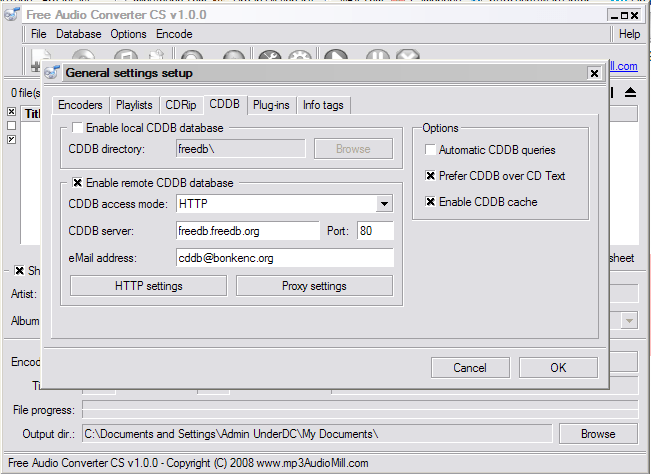Click the app icon in dialog title bar
The image size is (651, 474).
coord(52,73)
